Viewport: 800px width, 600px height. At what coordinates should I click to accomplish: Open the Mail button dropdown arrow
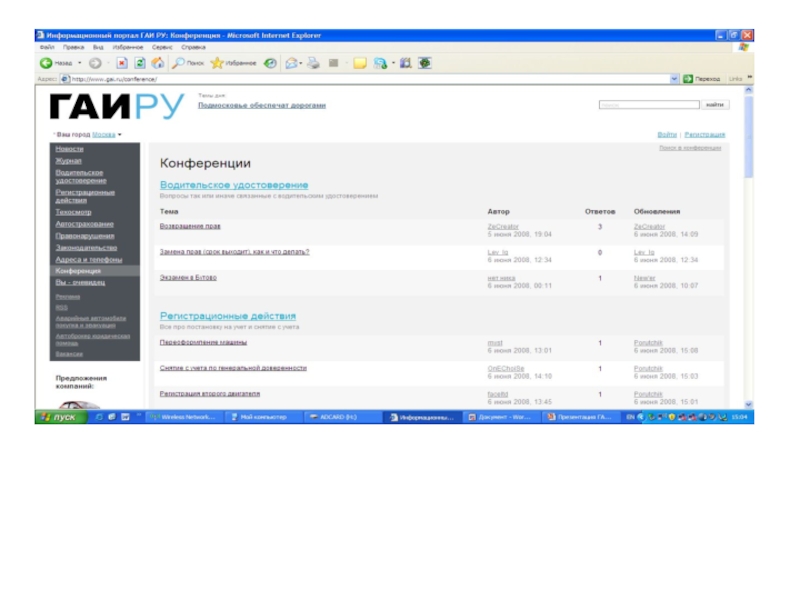point(301,63)
